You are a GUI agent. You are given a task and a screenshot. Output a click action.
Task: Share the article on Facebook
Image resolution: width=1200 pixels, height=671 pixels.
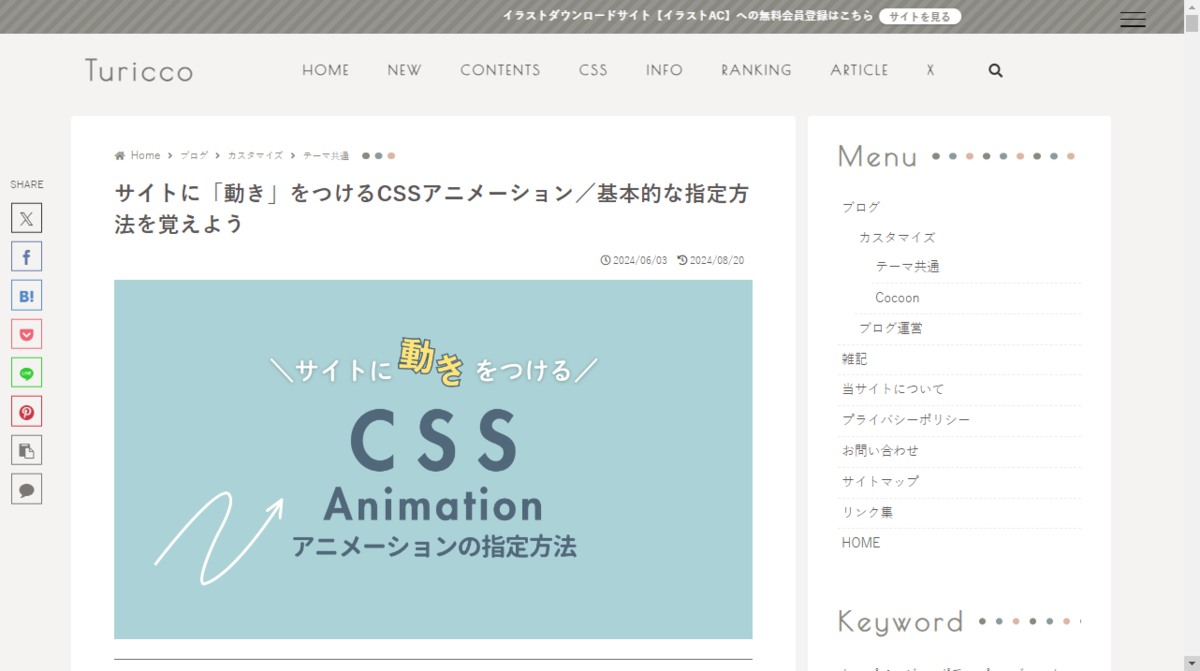(26, 257)
